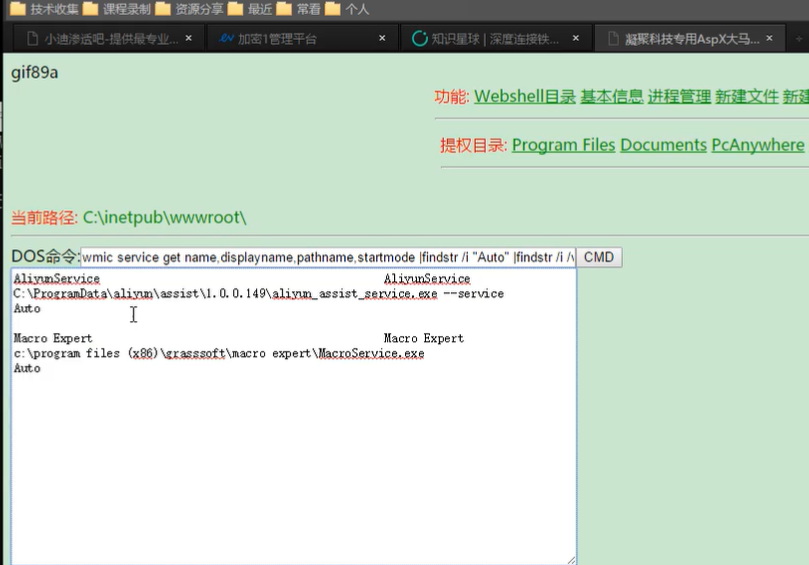The width and height of the screenshot is (809, 565).
Task: Close the 凝聚科技专用AspX大马 tab
Action: 769,38
